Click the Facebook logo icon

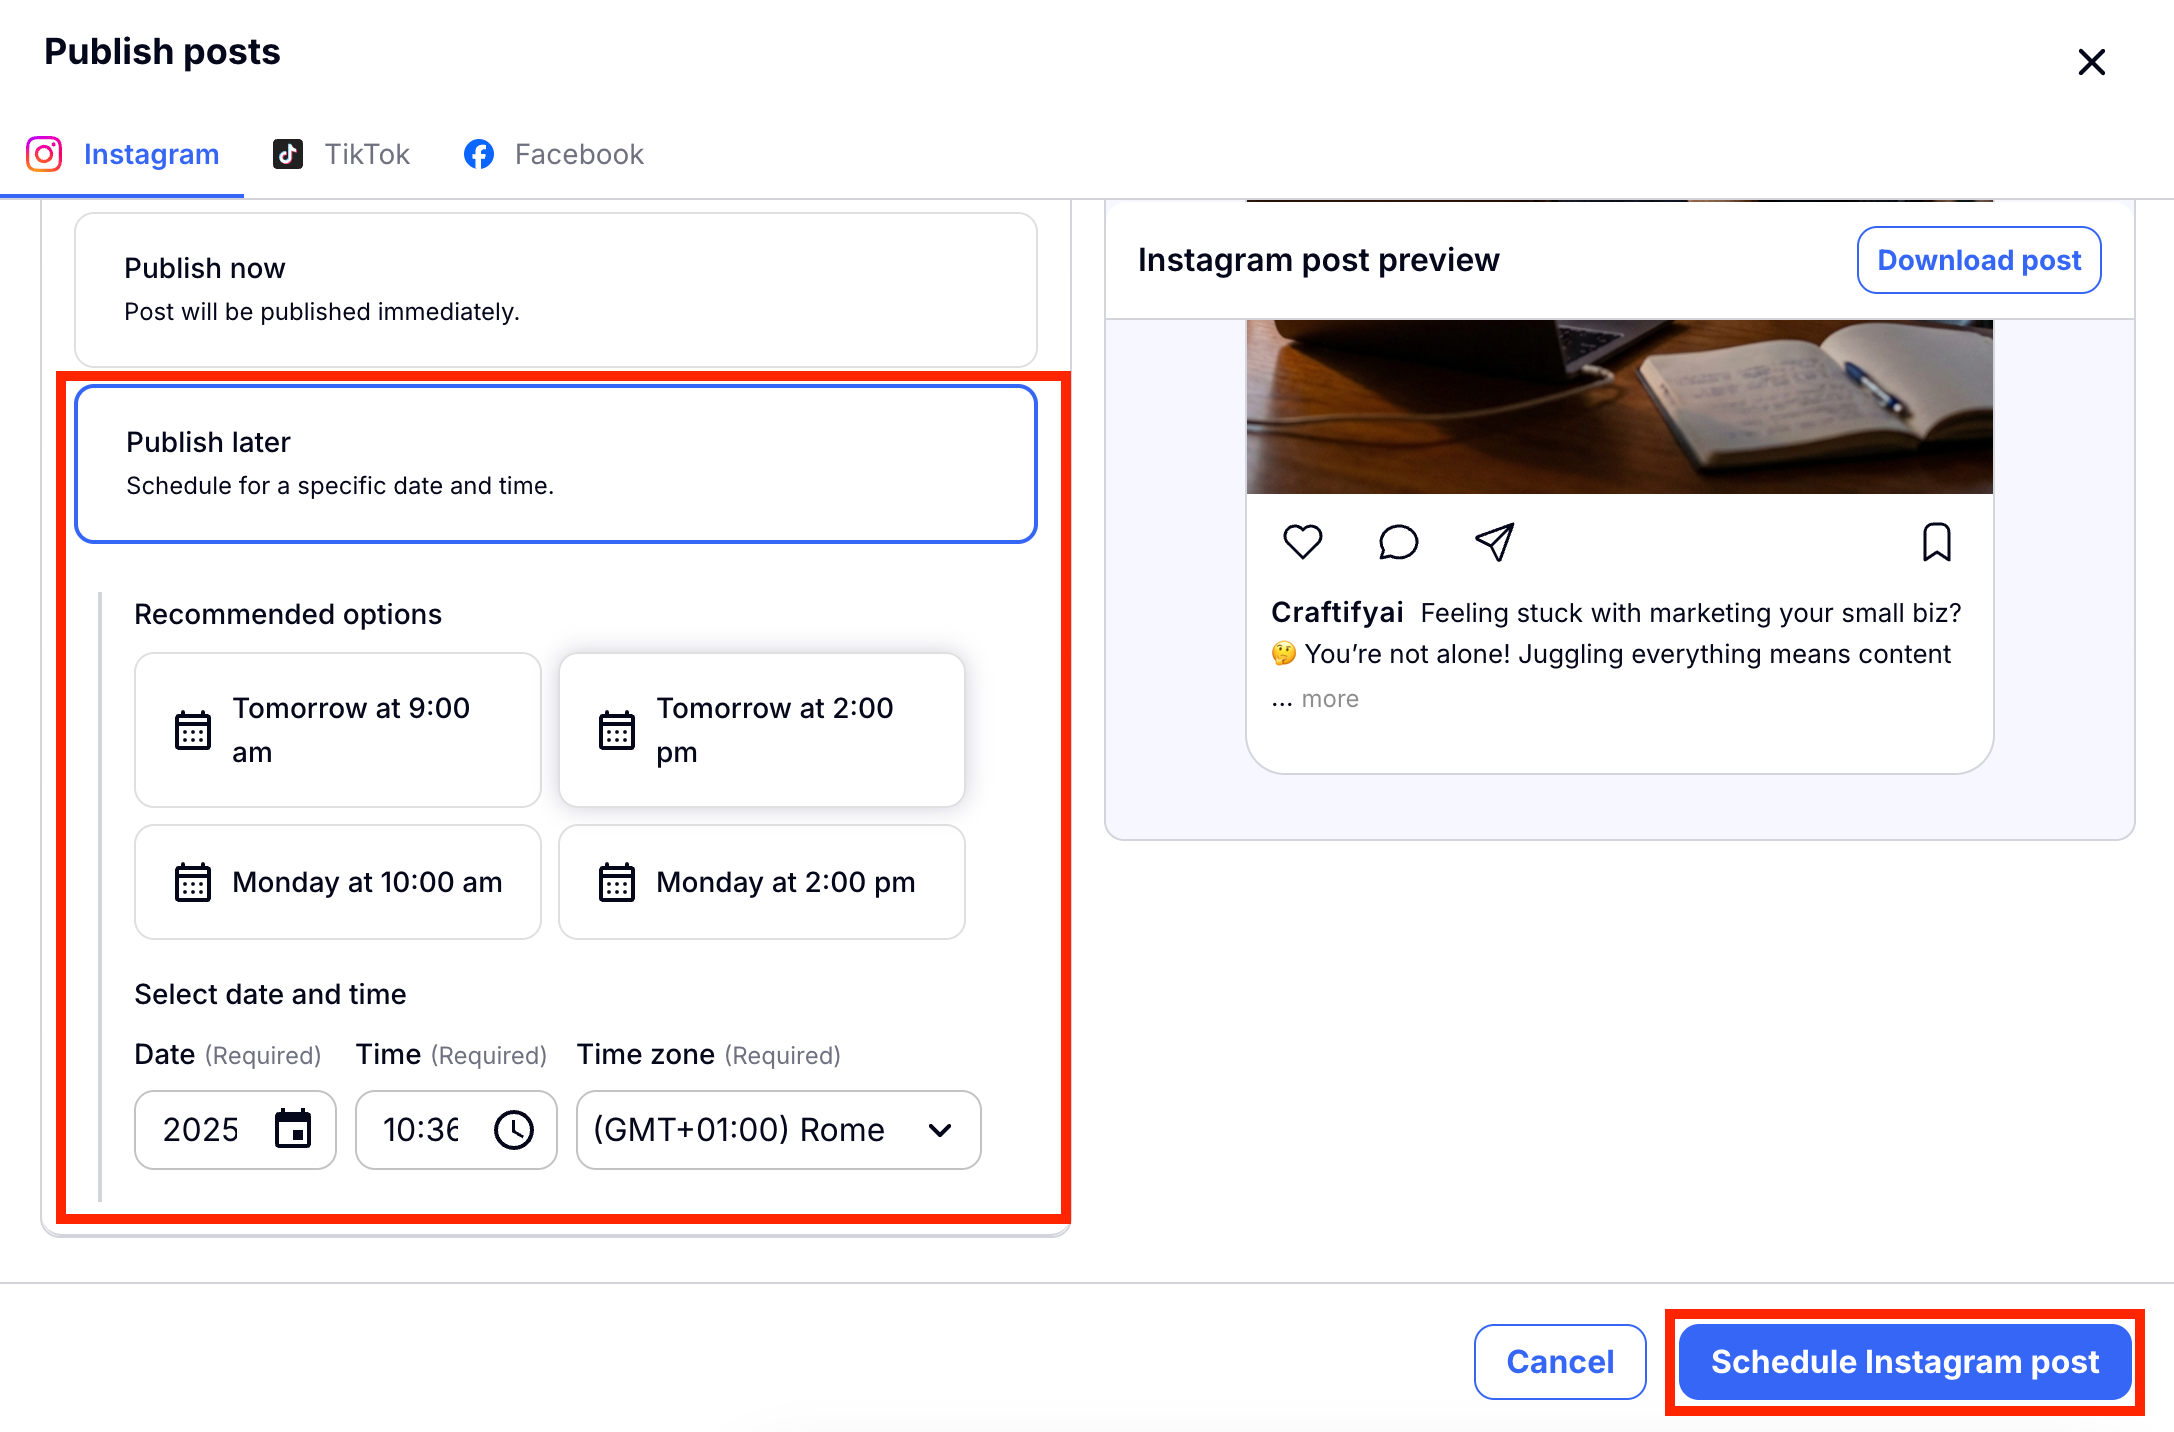click(479, 154)
